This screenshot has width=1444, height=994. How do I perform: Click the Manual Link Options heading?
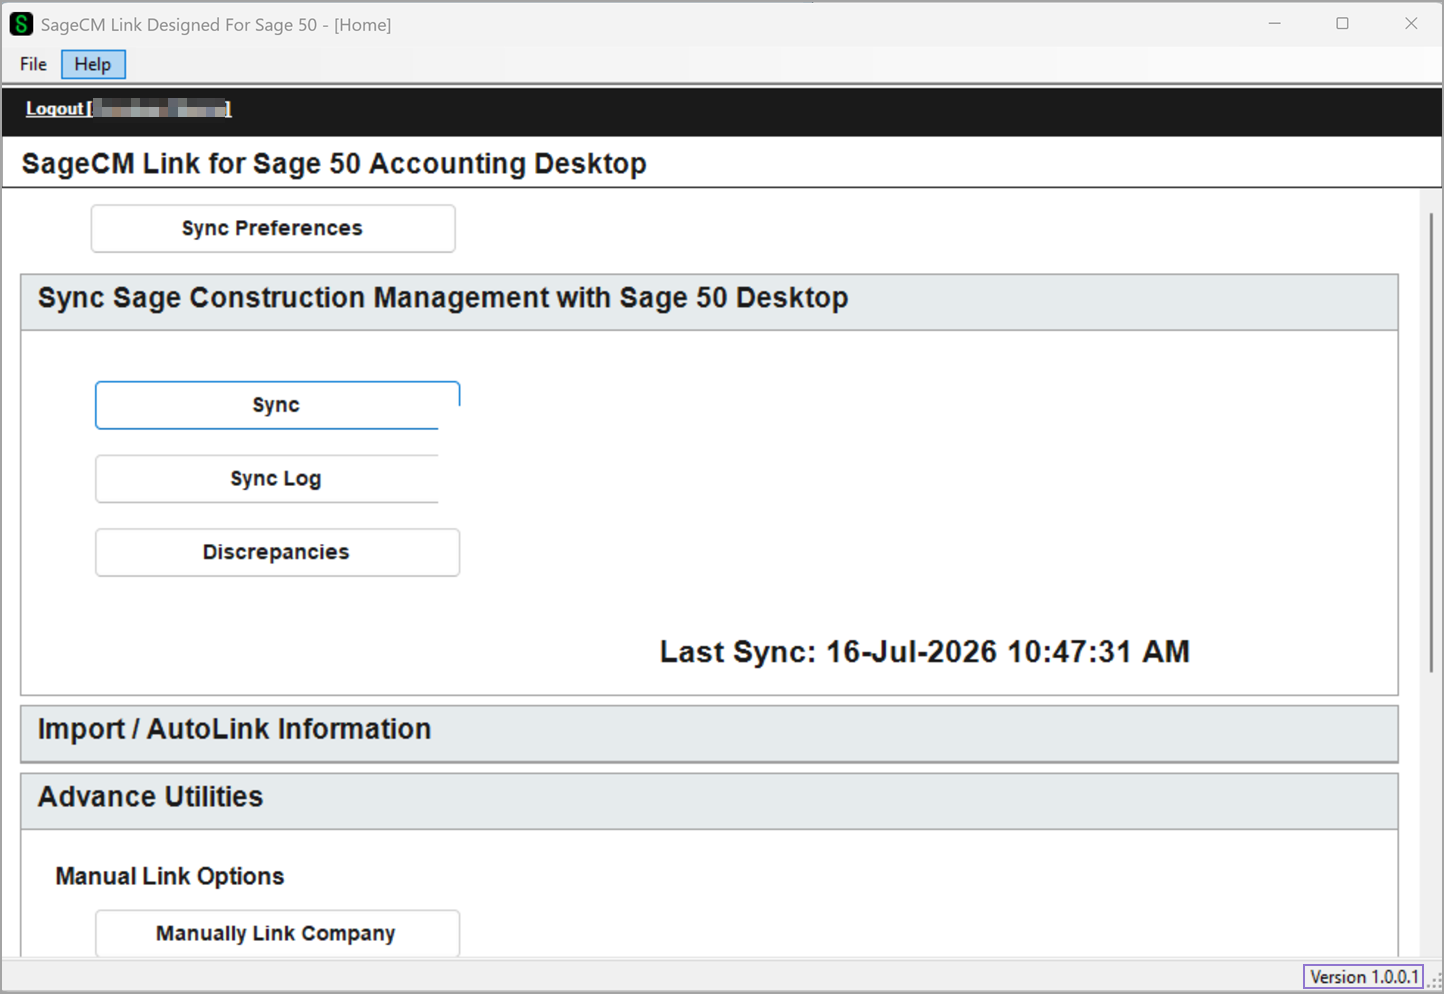coord(170,876)
